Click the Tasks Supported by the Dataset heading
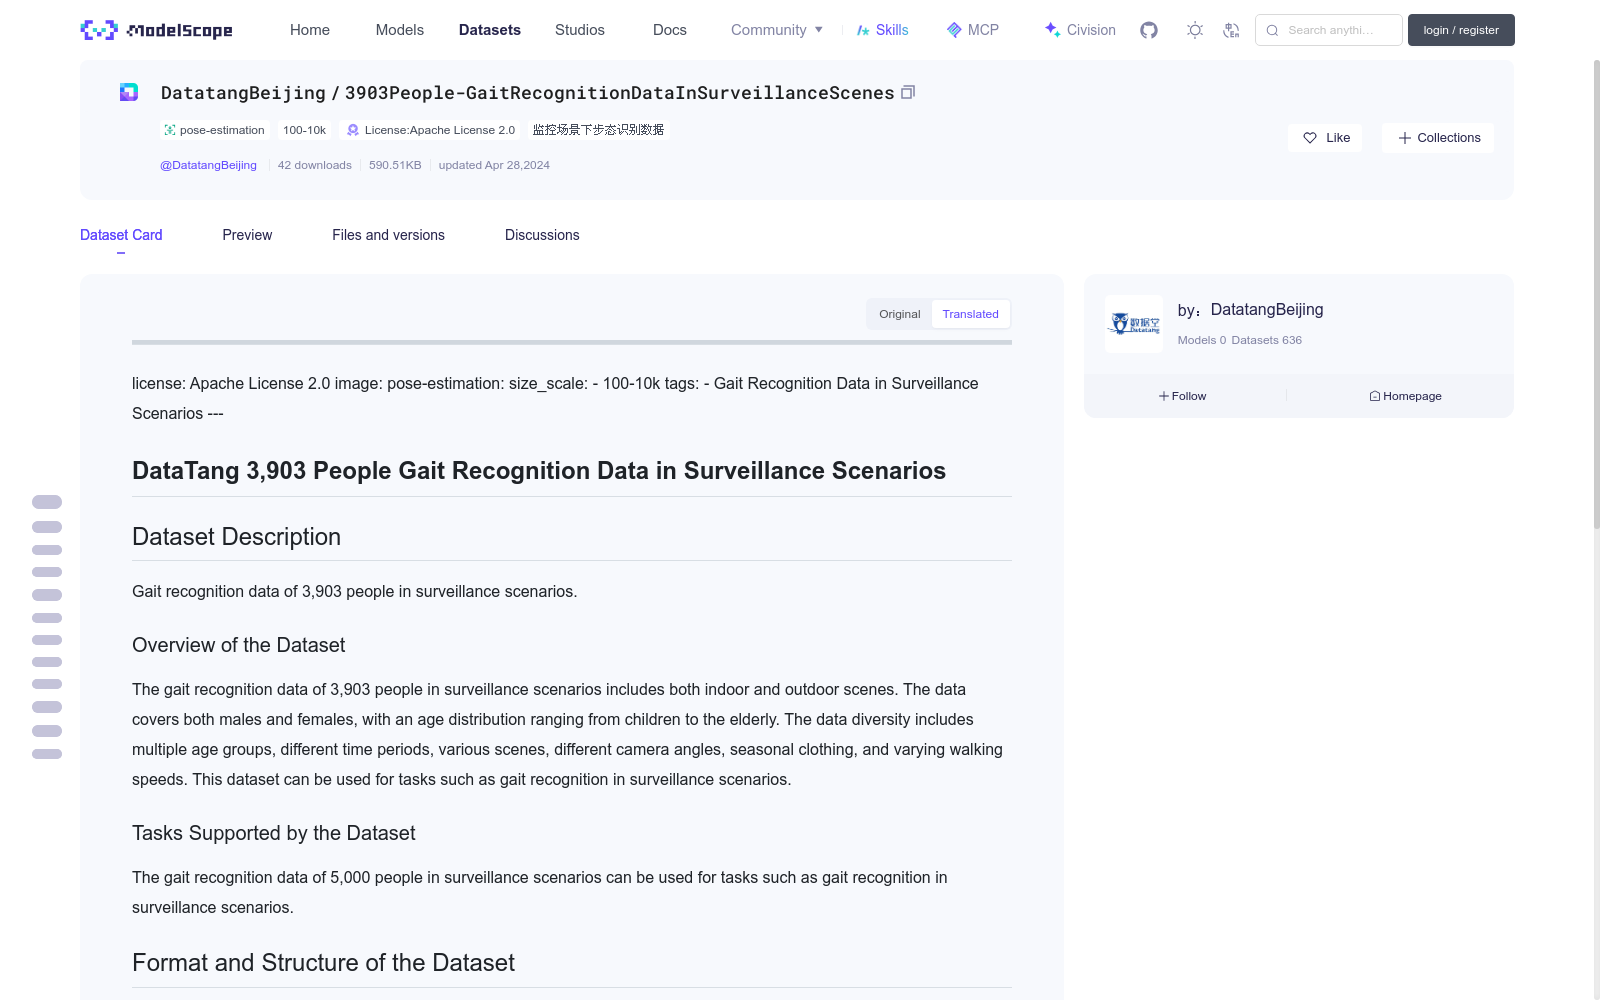1600x1000 pixels. (273, 833)
